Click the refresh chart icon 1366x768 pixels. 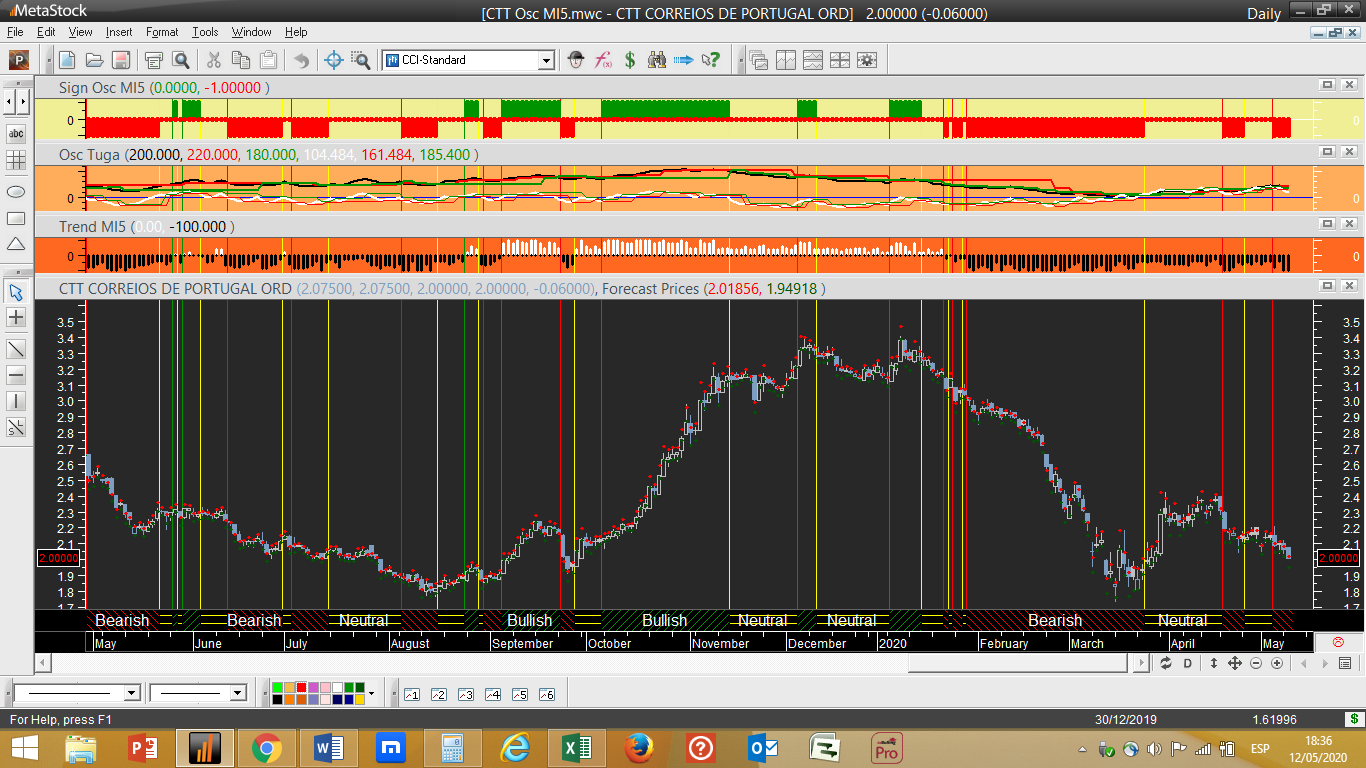pos(1166,663)
